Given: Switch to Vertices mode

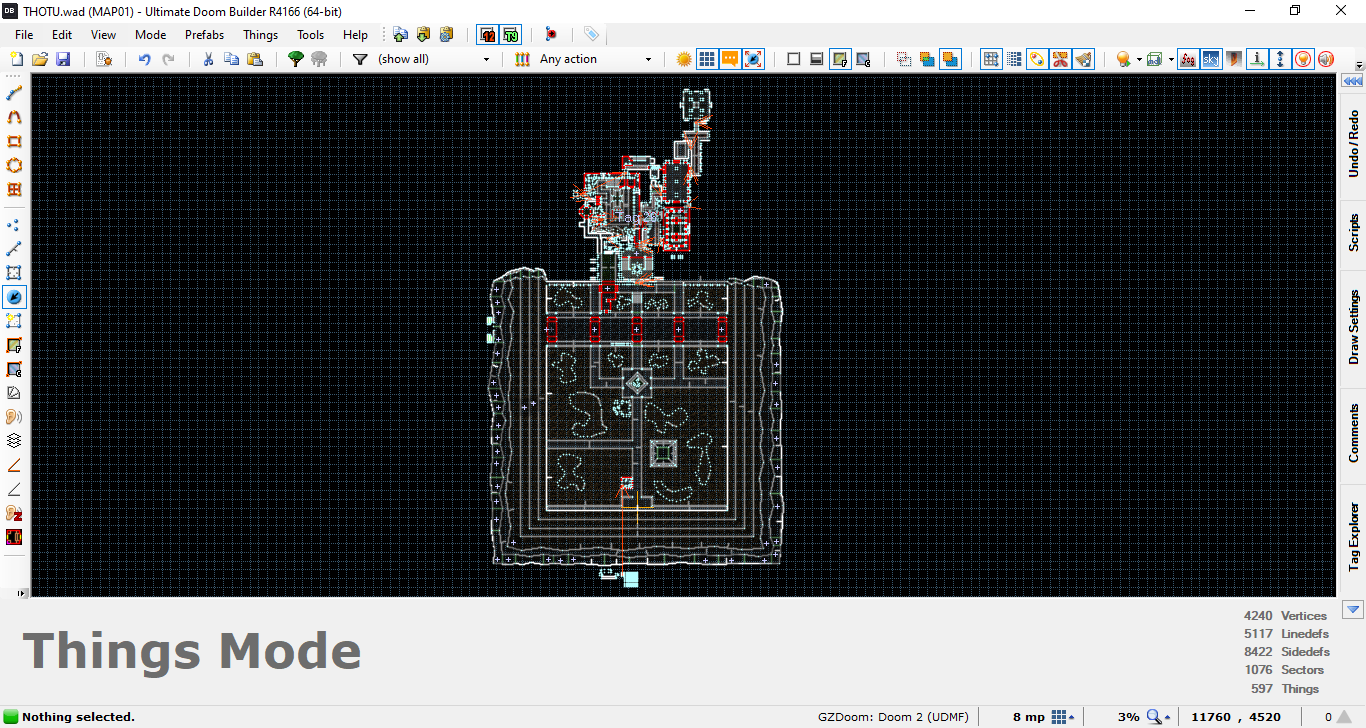Looking at the screenshot, I should (14, 225).
